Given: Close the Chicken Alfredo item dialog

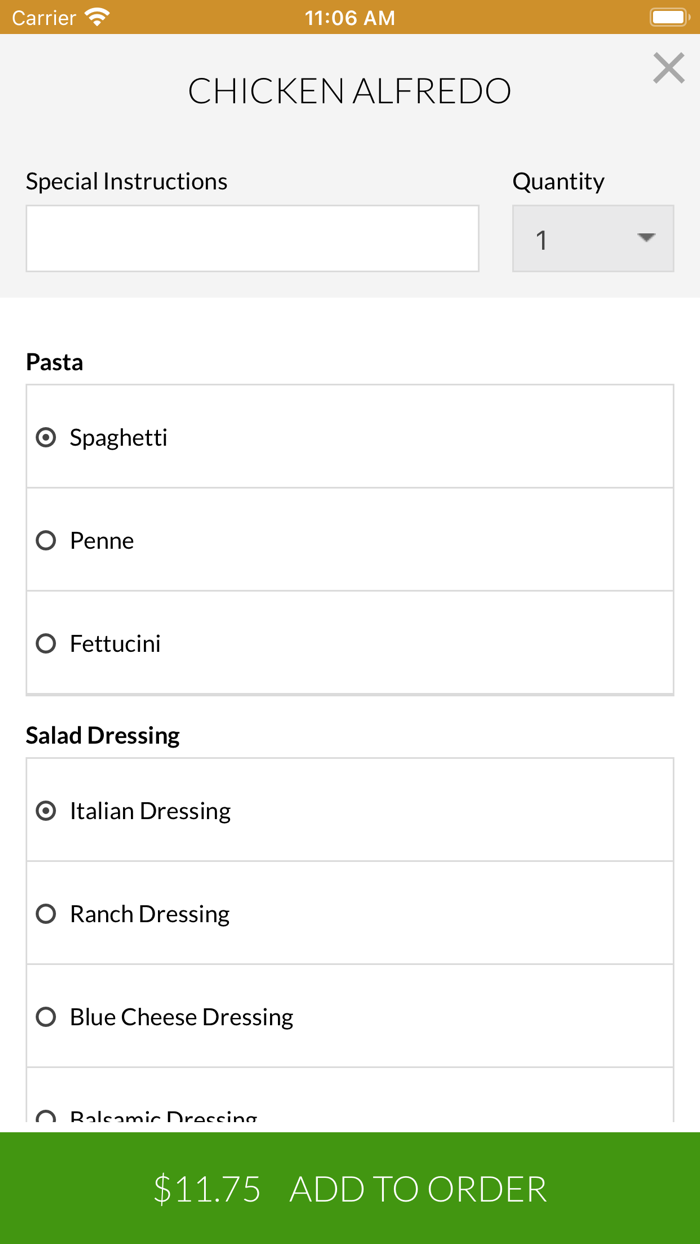Looking at the screenshot, I should coord(668,68).
